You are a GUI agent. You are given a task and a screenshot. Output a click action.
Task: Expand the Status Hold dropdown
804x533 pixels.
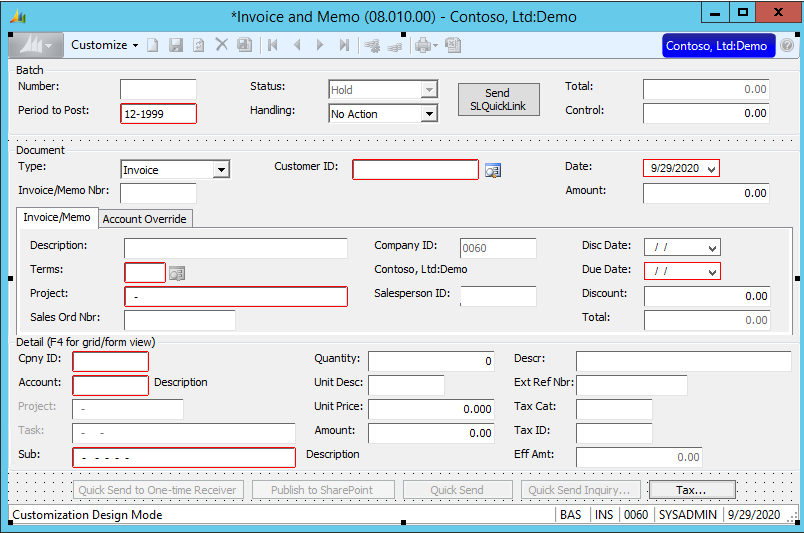tap(429, 90)
